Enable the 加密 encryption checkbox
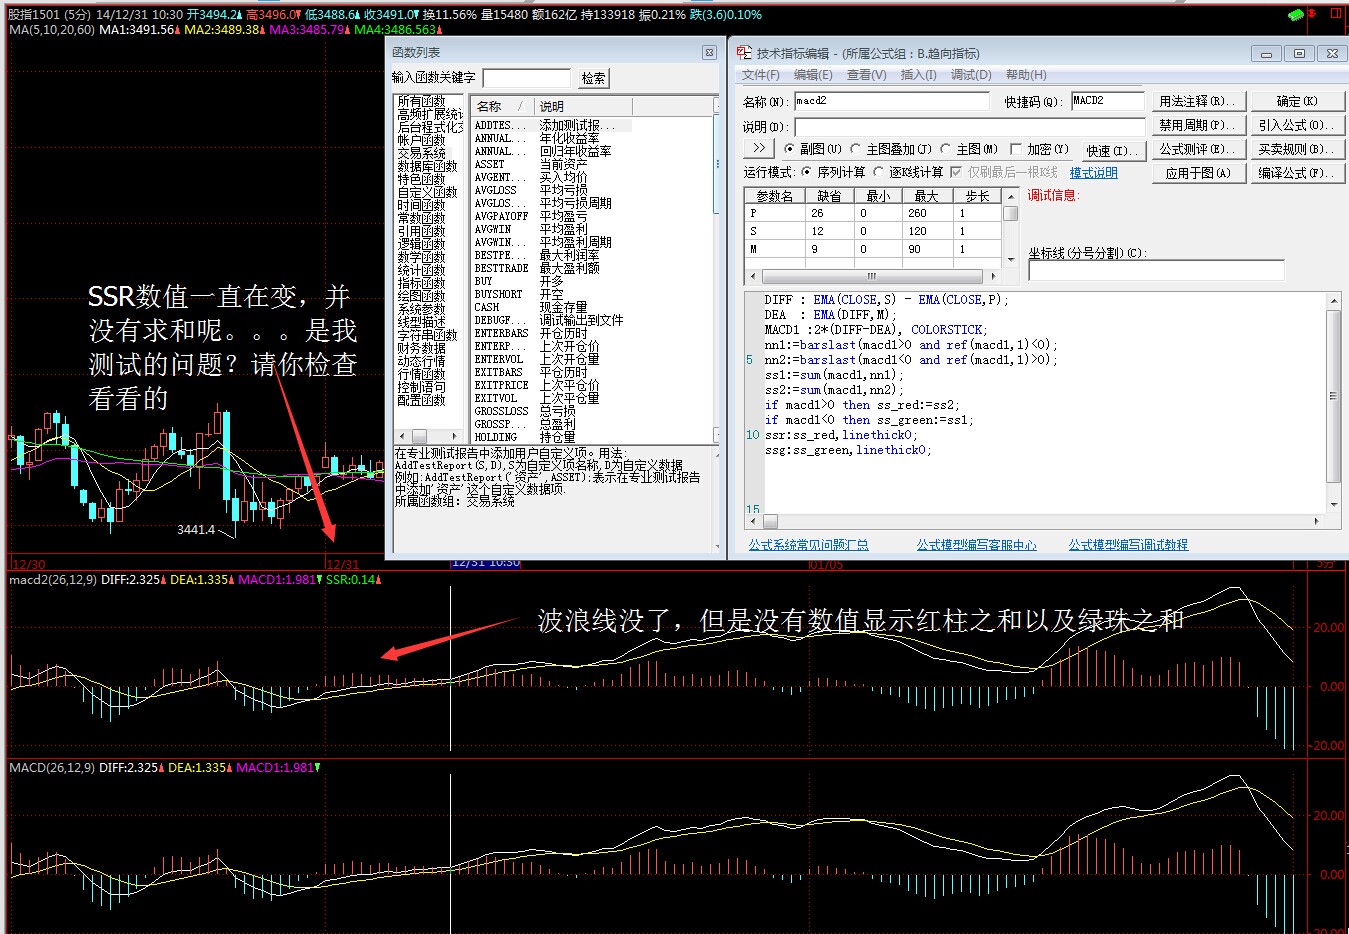The image size is (1349, 934). pyautogui.click(x=1016, y=149)
